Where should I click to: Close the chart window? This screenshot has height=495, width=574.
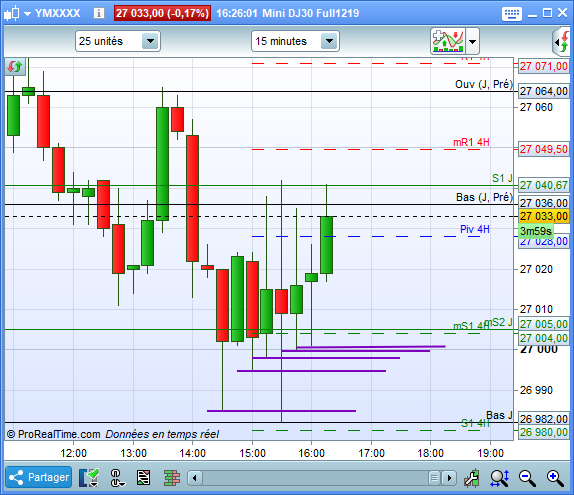tap(562, 13)
